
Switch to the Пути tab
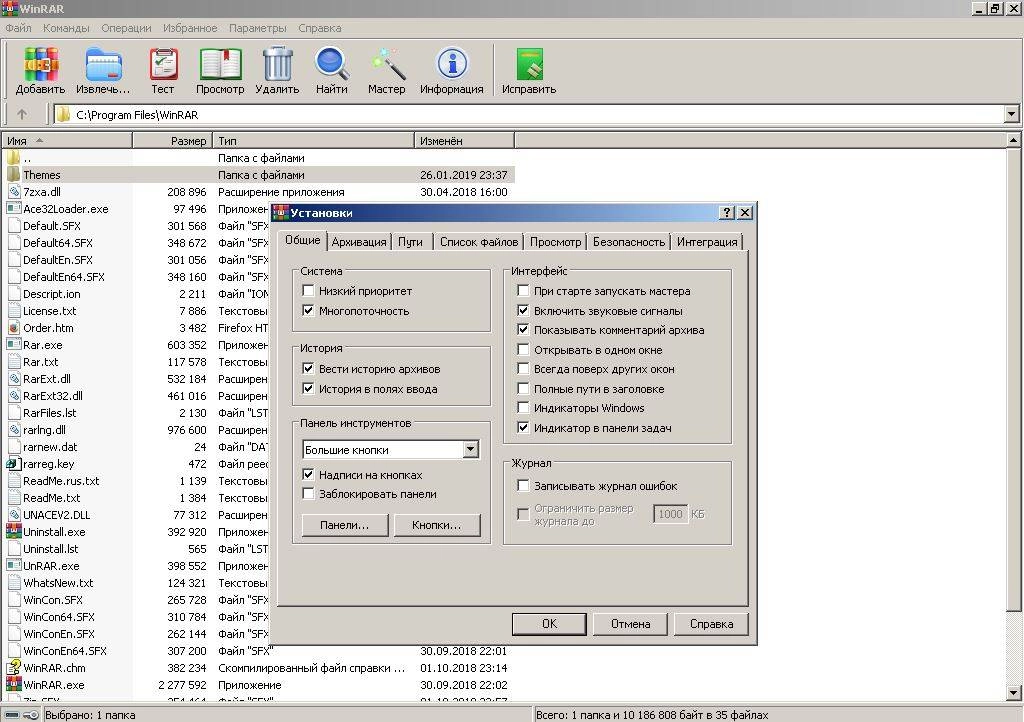(x=410, y=242)
